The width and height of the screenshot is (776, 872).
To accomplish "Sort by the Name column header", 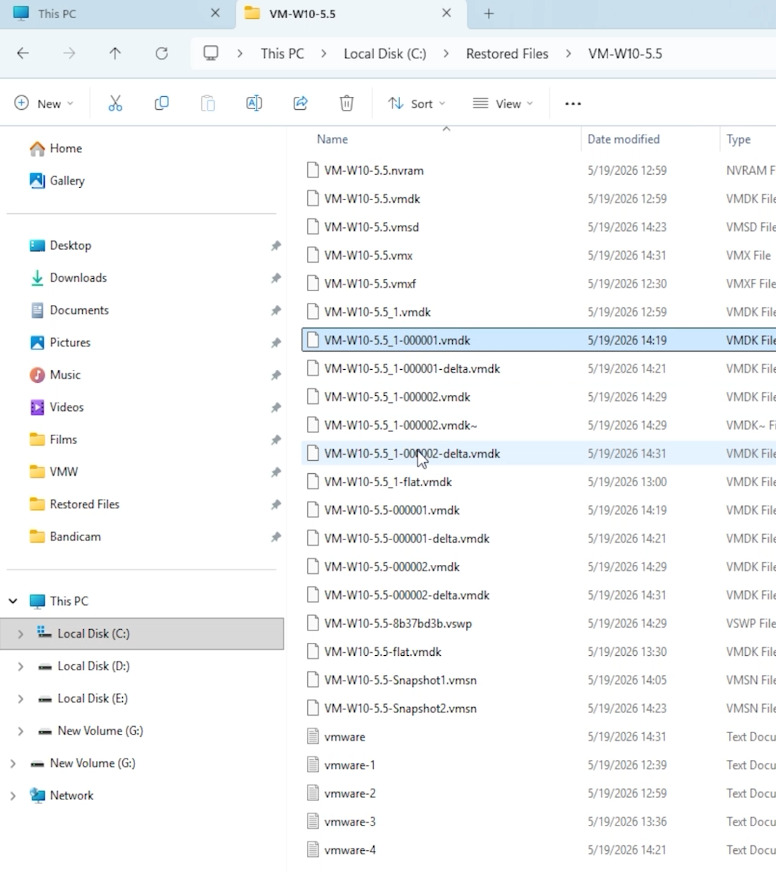I will click(x=332, y=139).
